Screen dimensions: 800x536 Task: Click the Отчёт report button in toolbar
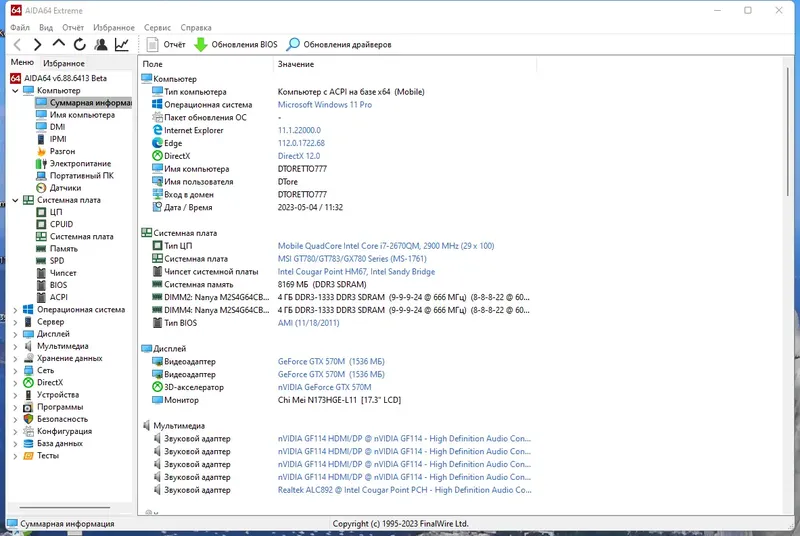[166, 45]
